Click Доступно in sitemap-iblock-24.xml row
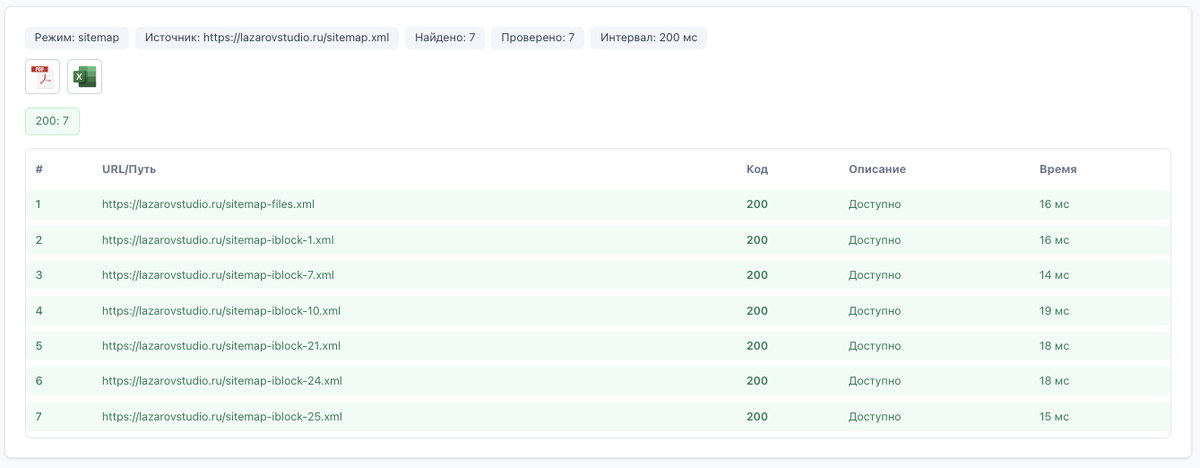This screenshot has height=468, width=1200. click(875, 381)
